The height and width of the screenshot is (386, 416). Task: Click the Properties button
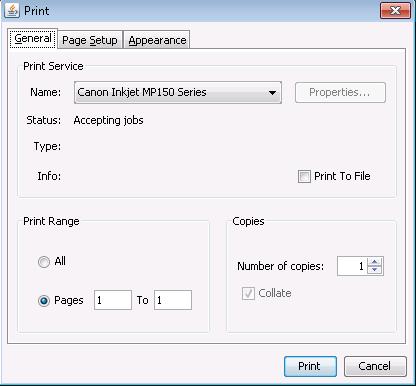tap(340, 92)
